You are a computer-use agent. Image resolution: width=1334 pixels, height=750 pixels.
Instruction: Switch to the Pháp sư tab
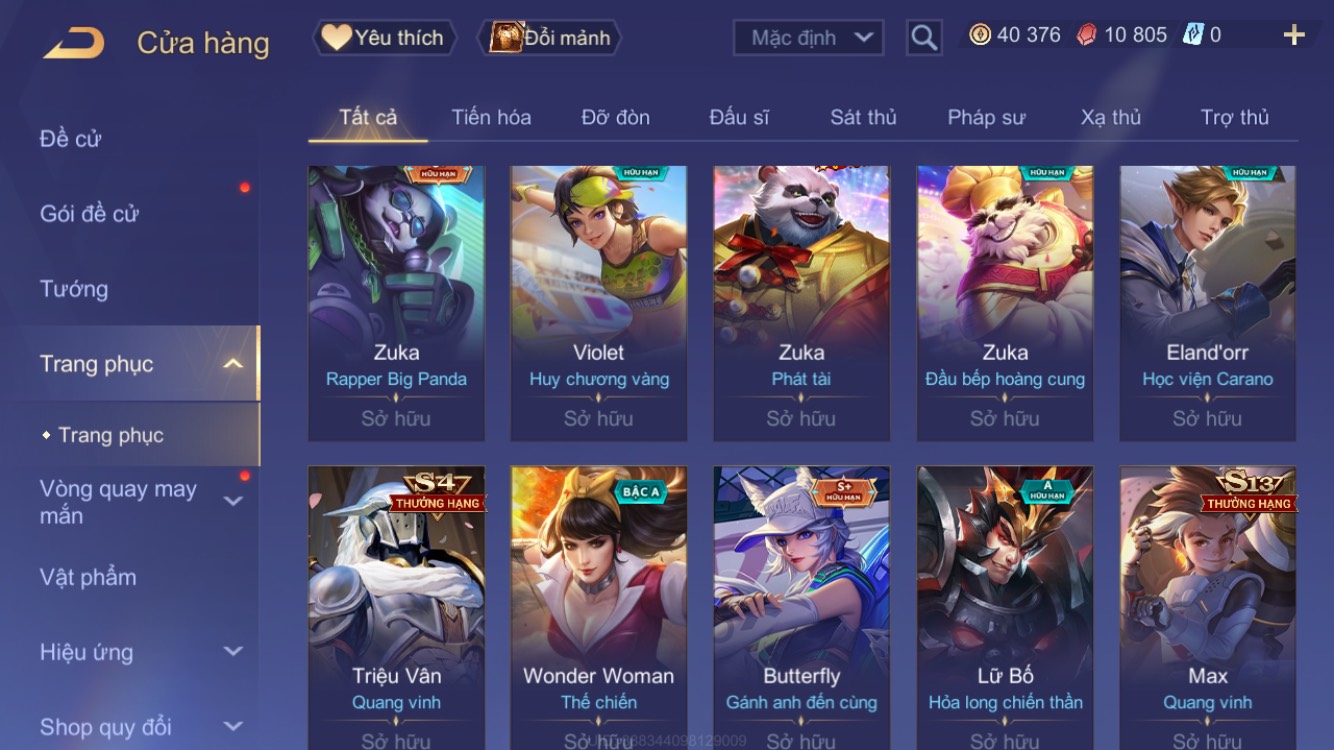pyautogui.click(x=986, y=117)
